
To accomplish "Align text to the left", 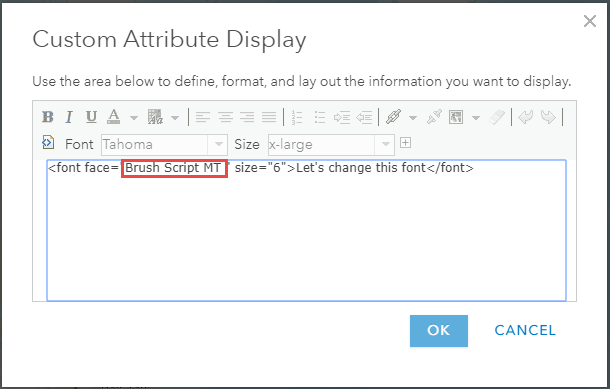I will tap(203, 117).
